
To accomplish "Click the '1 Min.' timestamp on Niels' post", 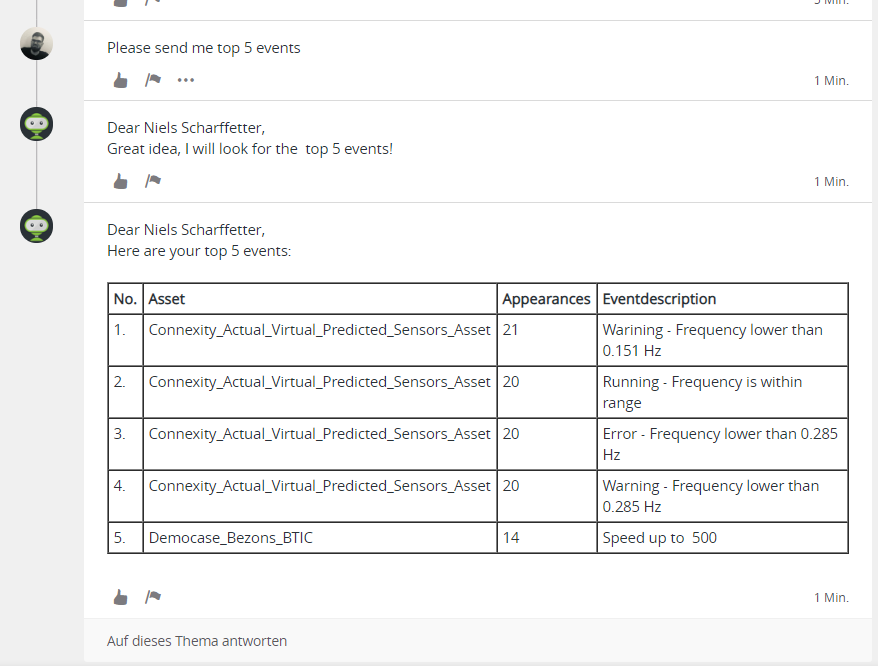I will pyautogui.click(x=831, y=81).
